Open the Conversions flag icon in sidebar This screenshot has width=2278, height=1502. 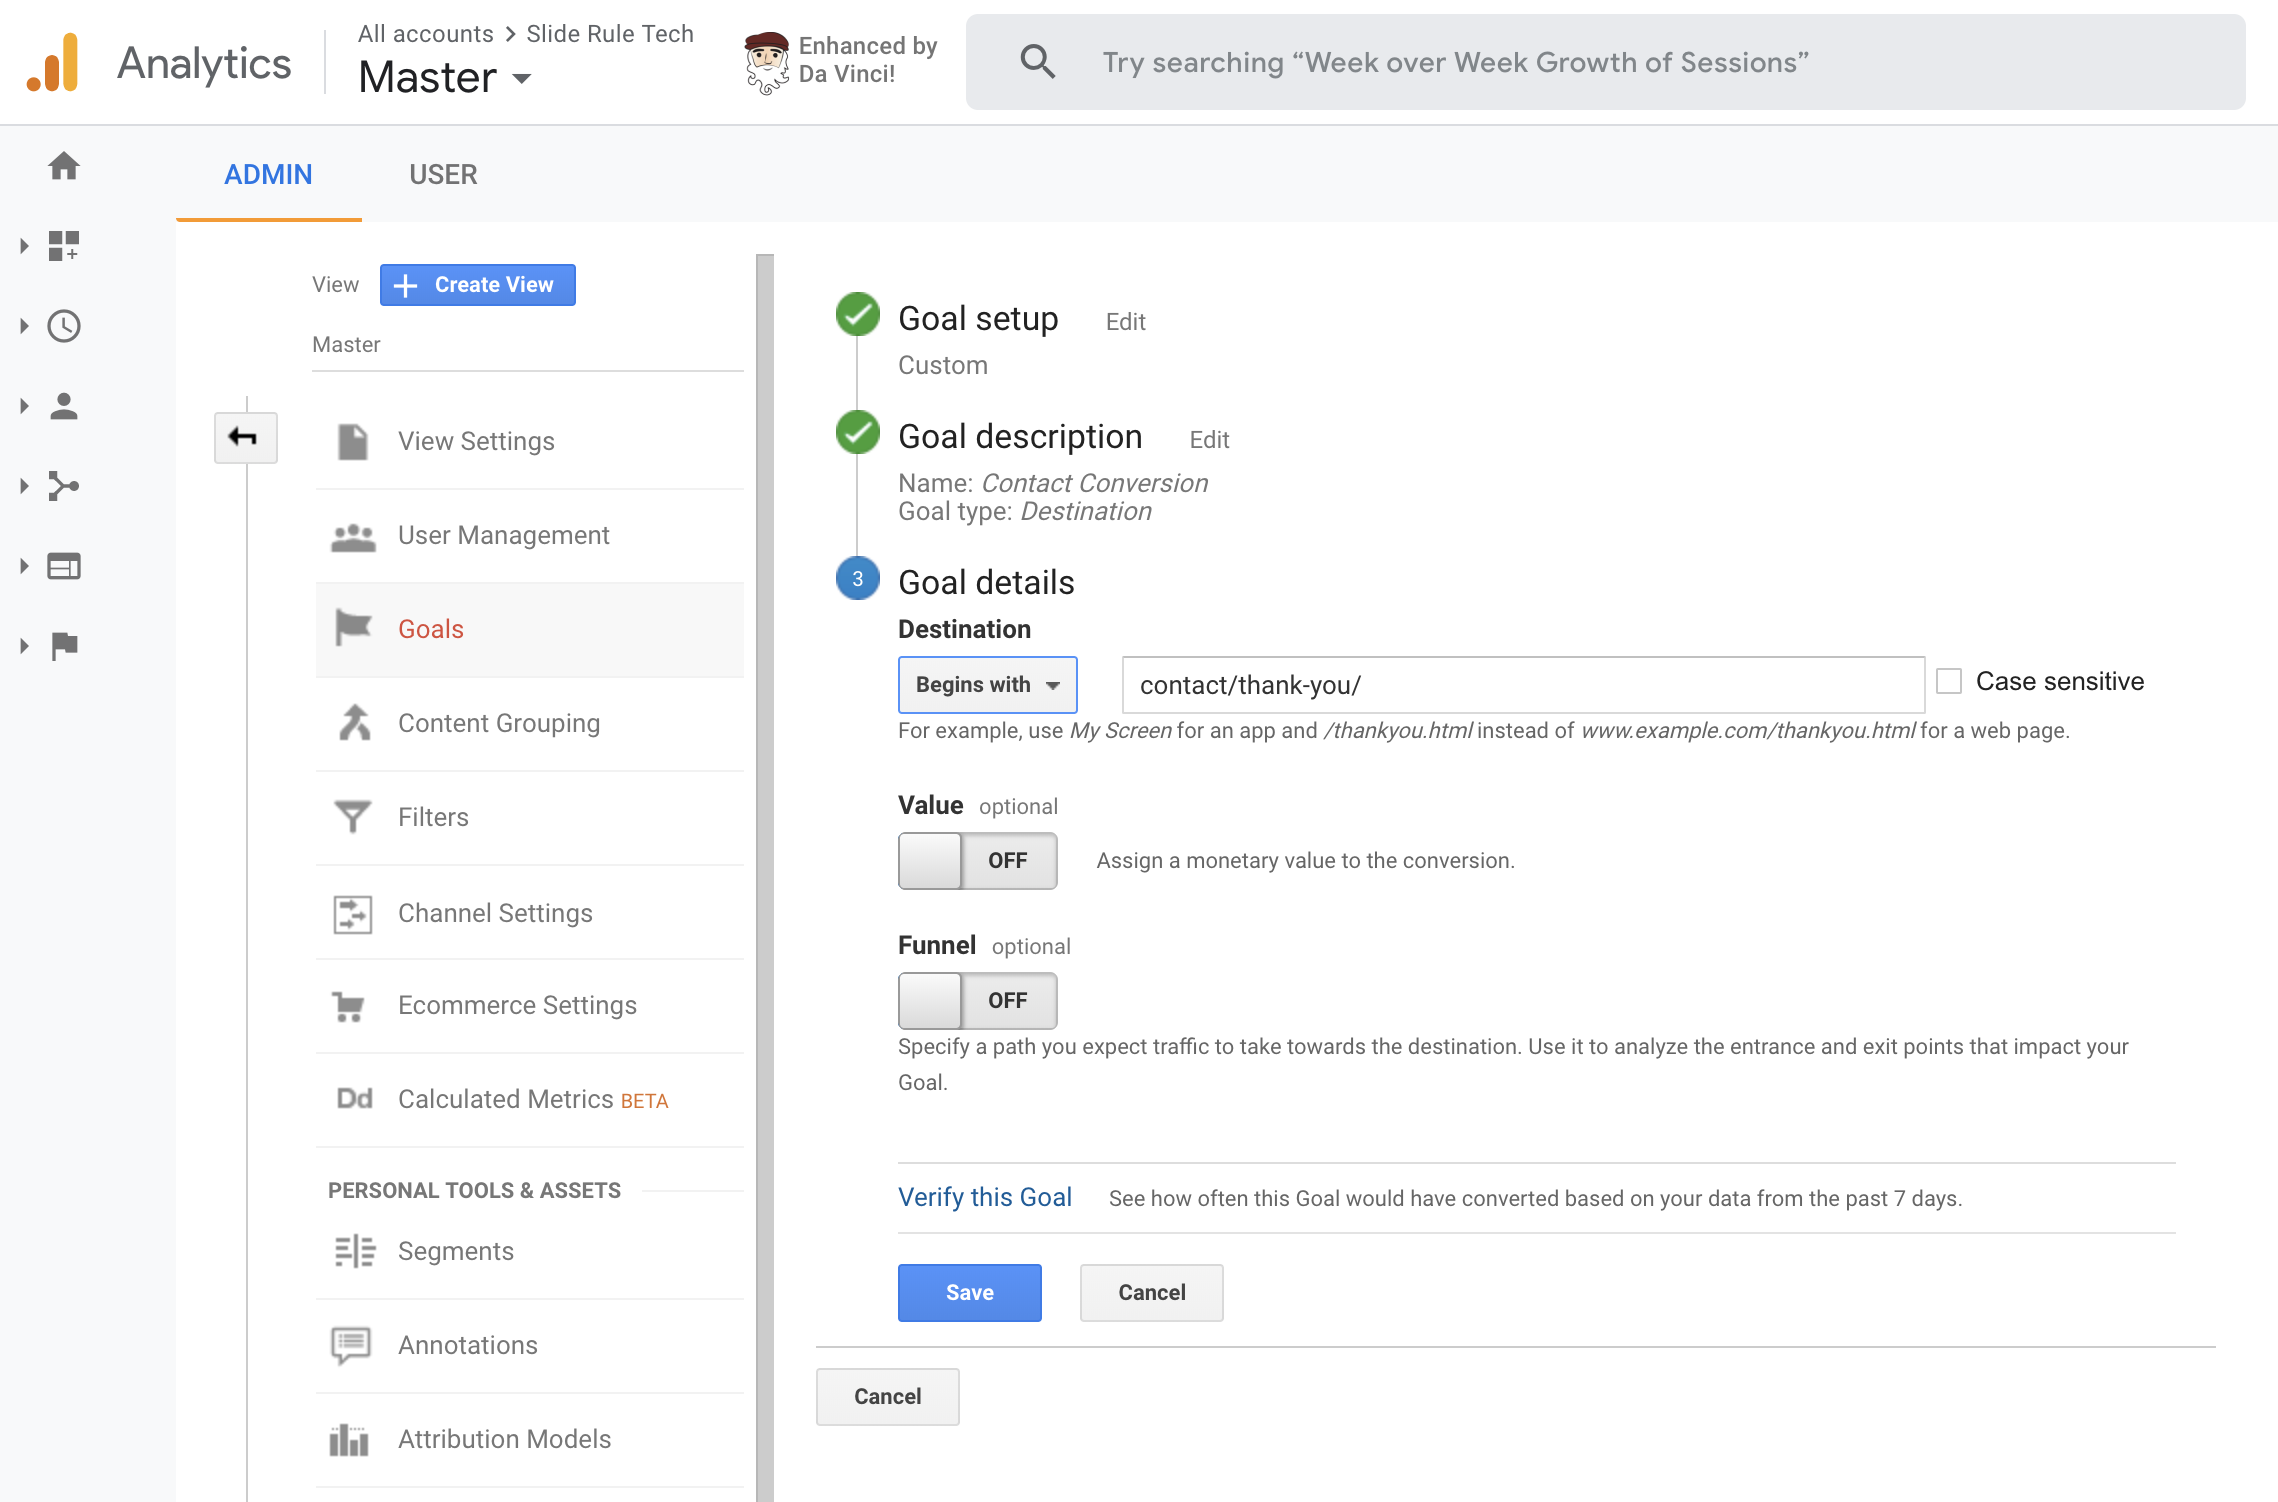click(64, 646)
